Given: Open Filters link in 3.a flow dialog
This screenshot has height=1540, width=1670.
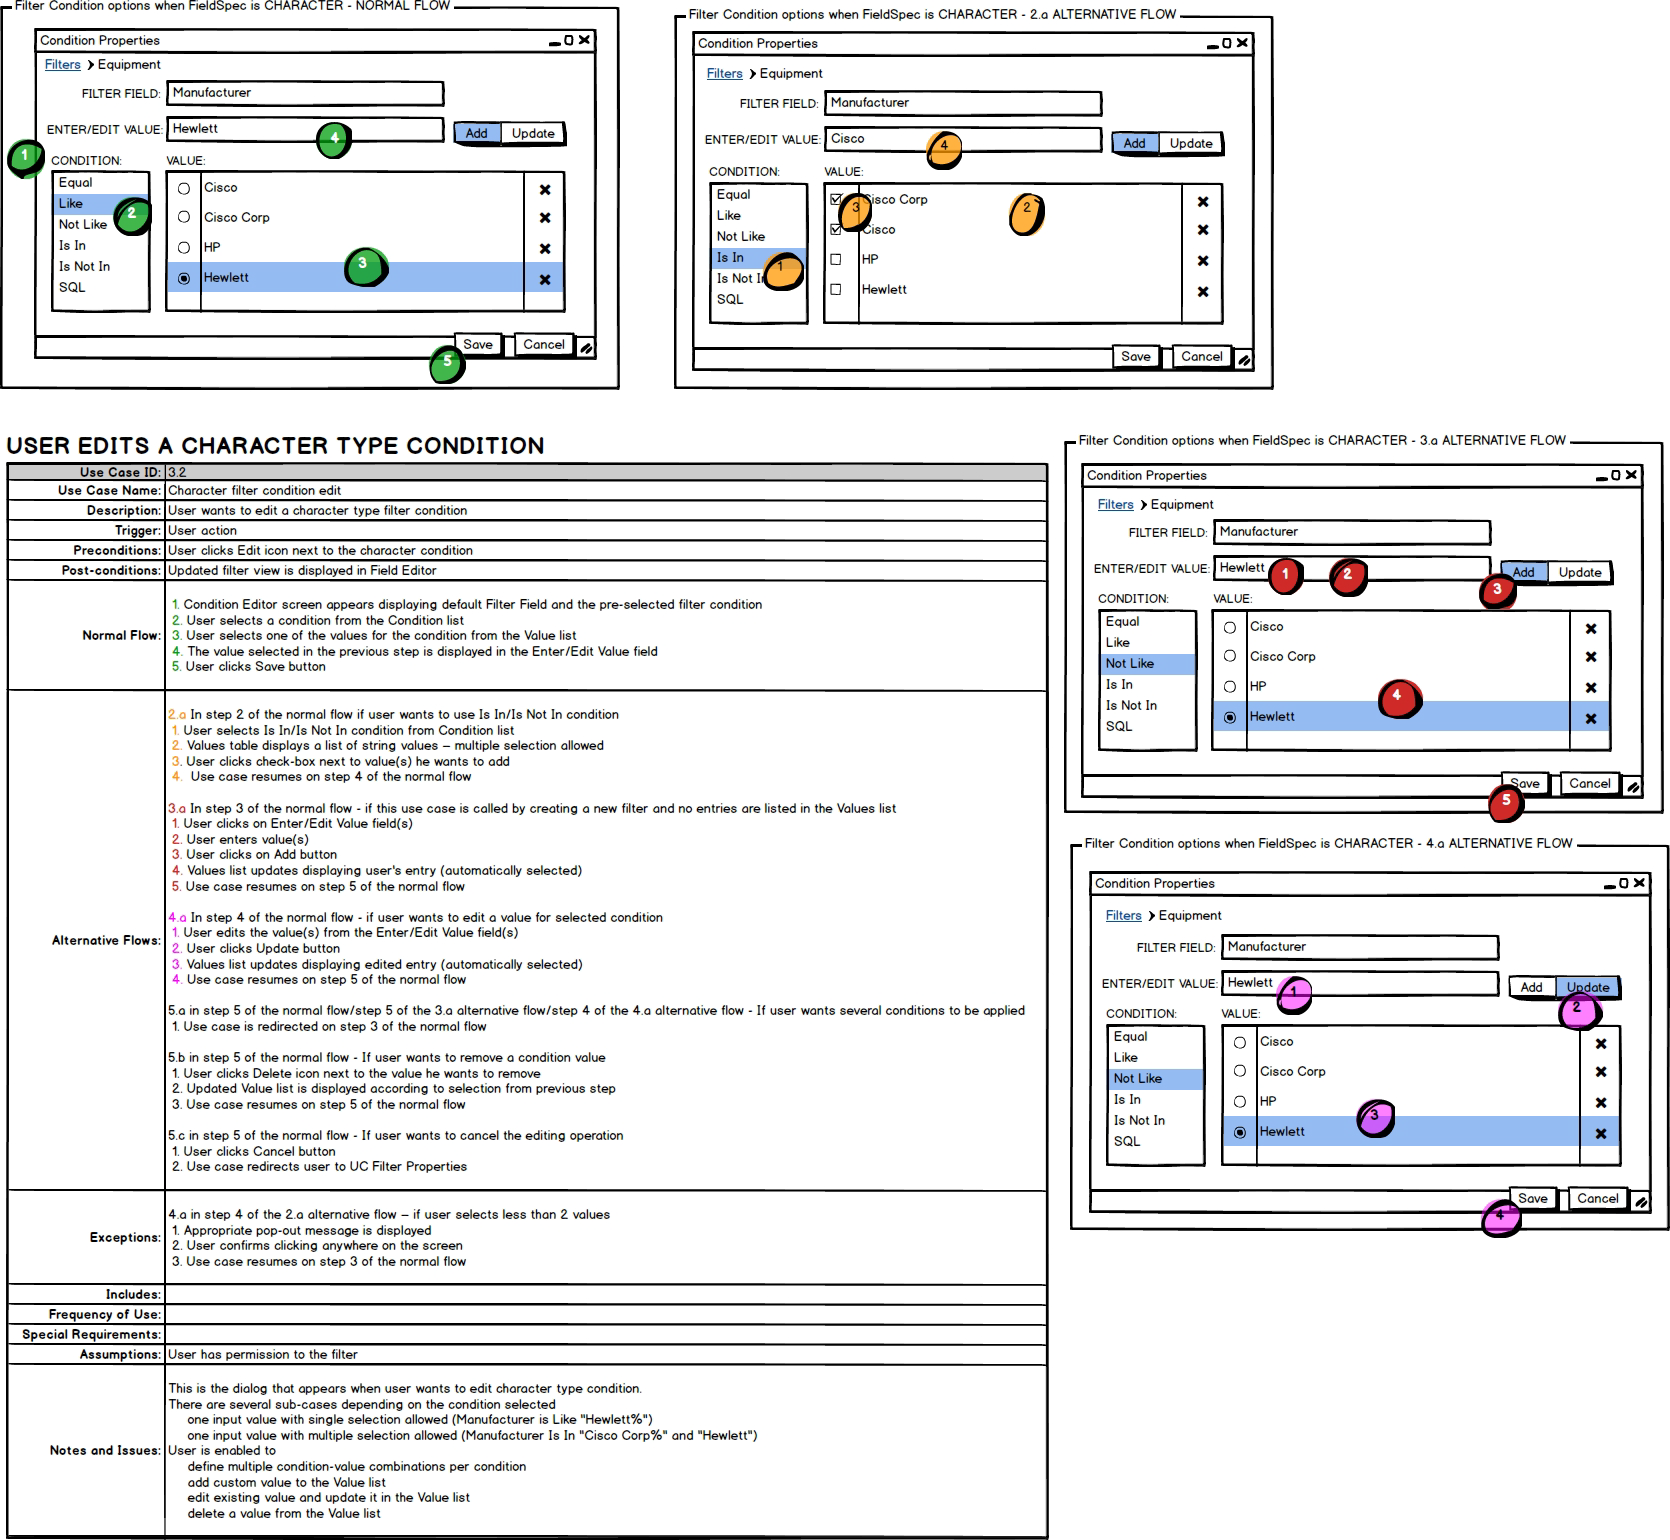Looking at the screenshot, I should [1116, 505].
